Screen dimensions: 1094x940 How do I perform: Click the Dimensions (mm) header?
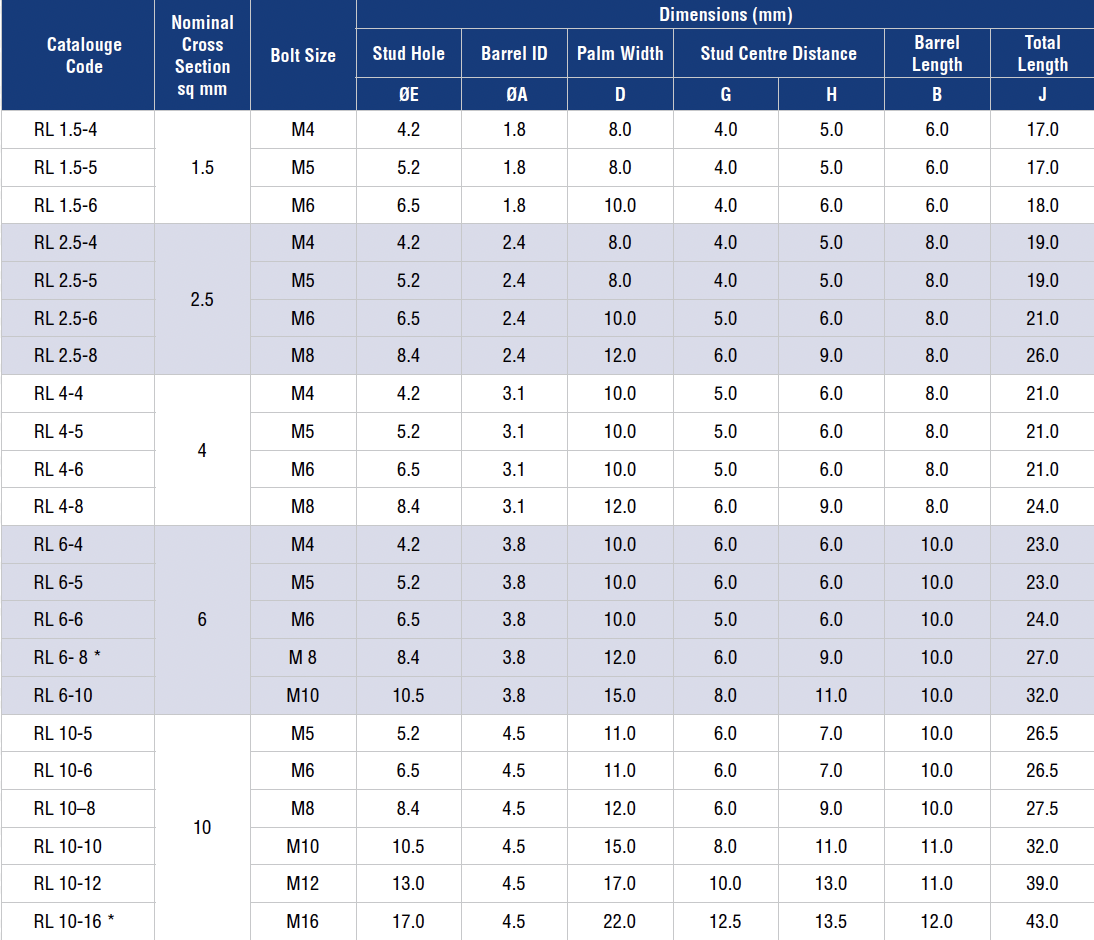[725, 14]
